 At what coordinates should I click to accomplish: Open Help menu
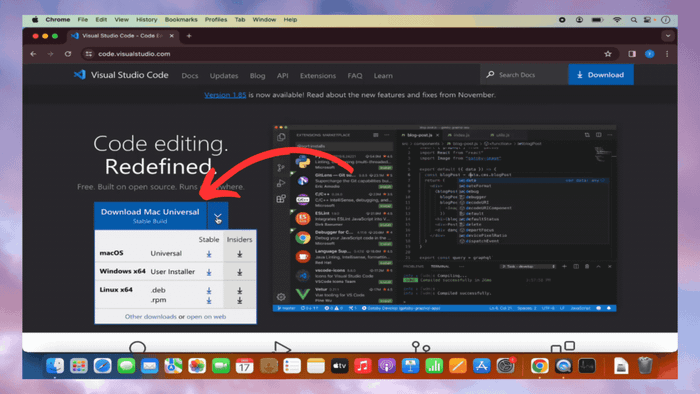[290, 20]
